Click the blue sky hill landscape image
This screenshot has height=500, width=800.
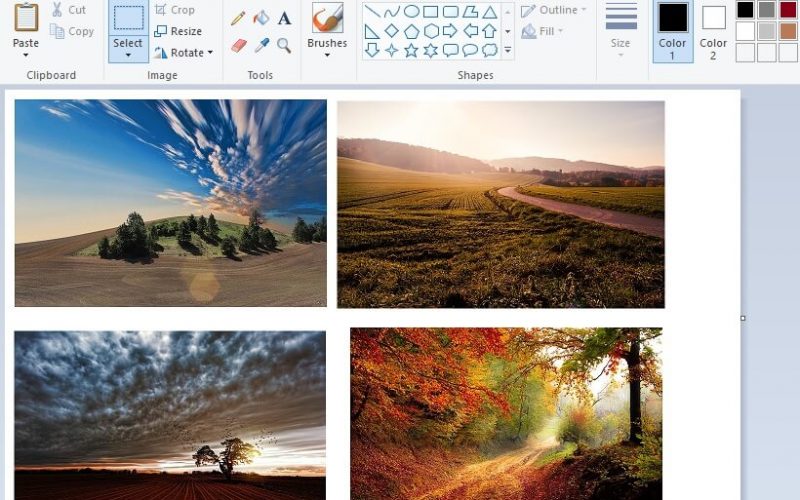pyautogui.click(x=170, y=203)
